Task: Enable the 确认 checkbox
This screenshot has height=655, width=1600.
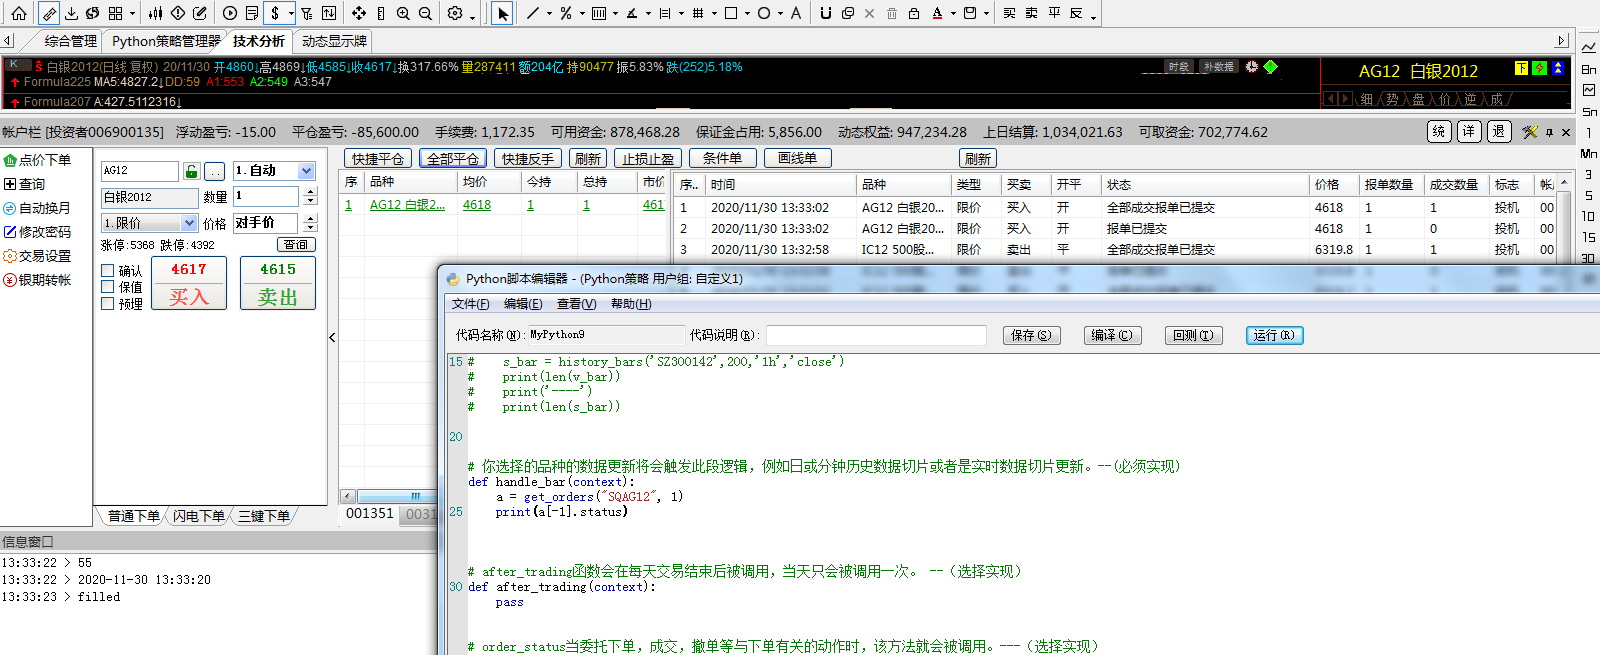Action: click(108, 271)
